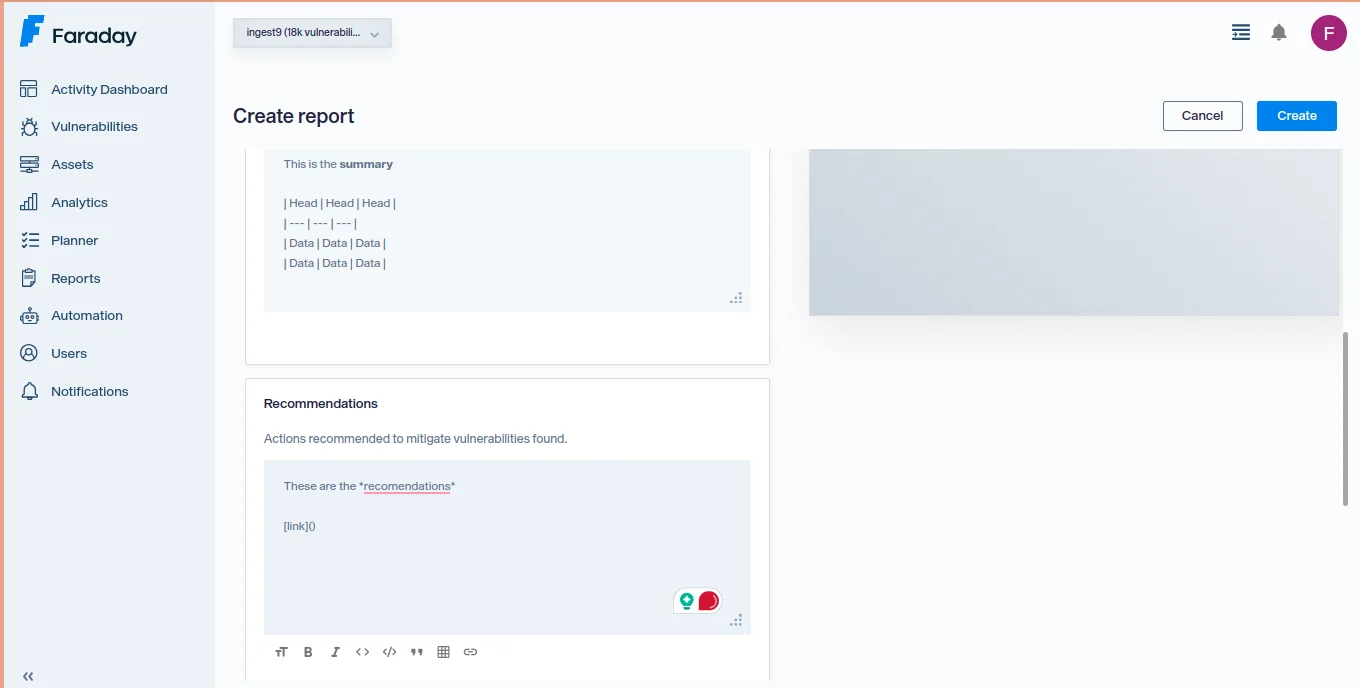This screenshot has height=688, width=1360.
Task: Toggle italic formatting in the editor toolbar
Action: coord(335,651)
